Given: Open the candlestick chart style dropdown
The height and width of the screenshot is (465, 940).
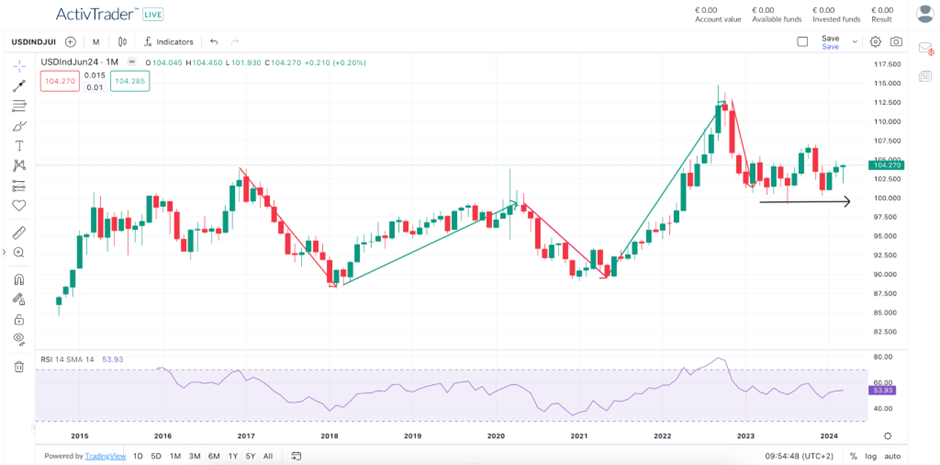Looking at the screenshot, I should pos(122,42).
